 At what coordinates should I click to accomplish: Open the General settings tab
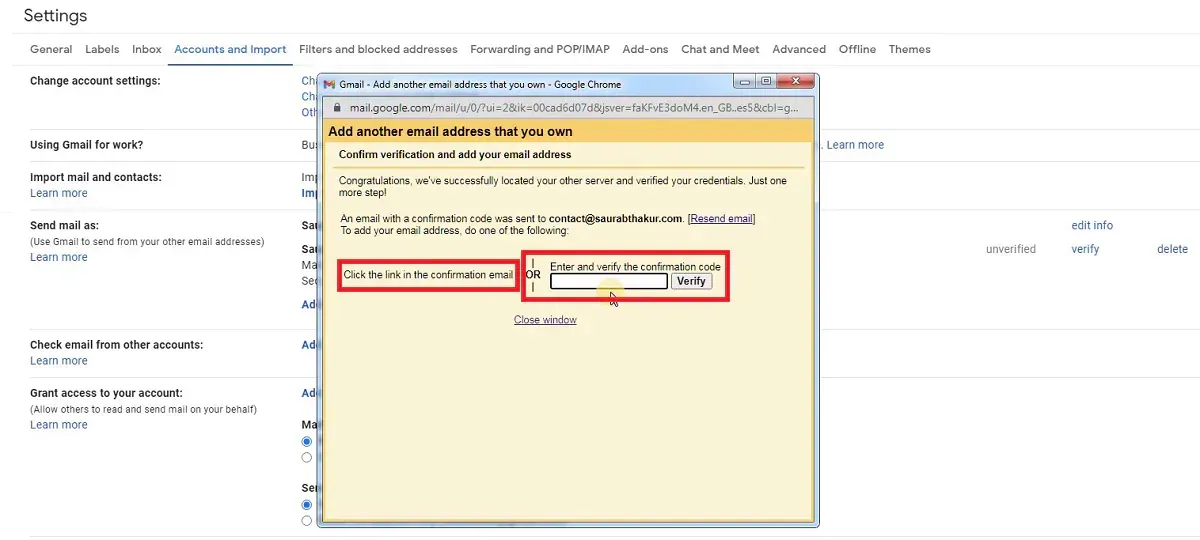point(51,49)
